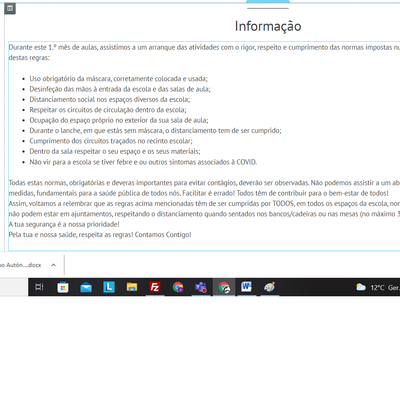This screenshot has width=400, height=400.
Task: Click the bullet starting 'Durante o lanche'
Action: [x=155, y=130]
